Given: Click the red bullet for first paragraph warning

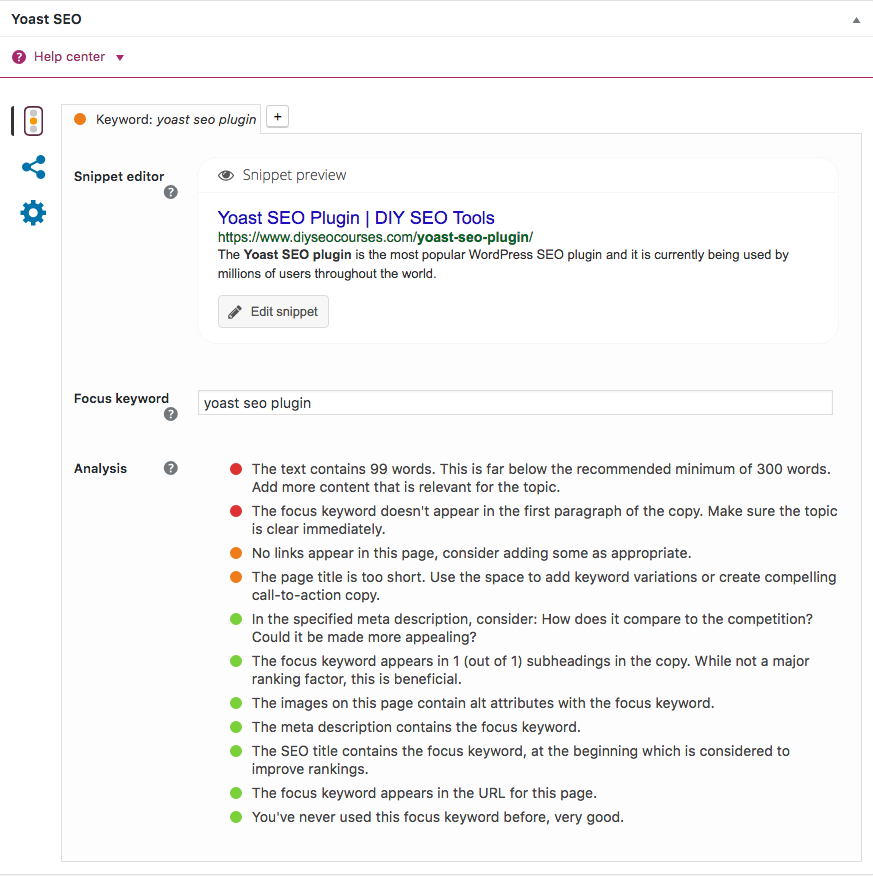Looking at the screenshot, I should (x=236, y=511).
